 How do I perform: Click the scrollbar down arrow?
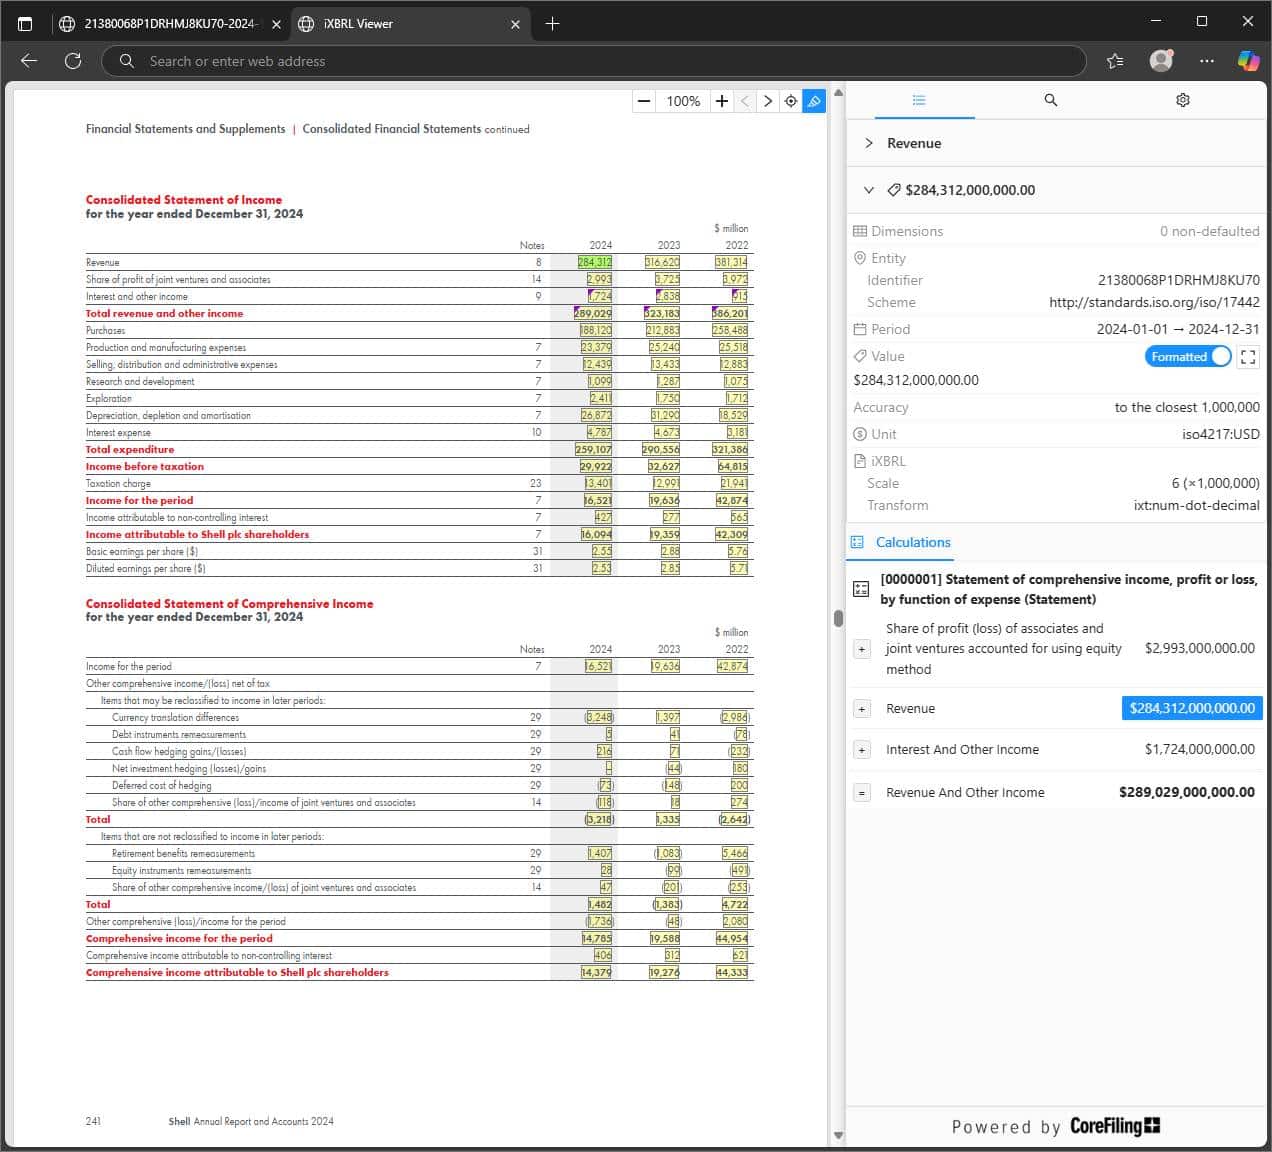click(x=838, y=1136)
